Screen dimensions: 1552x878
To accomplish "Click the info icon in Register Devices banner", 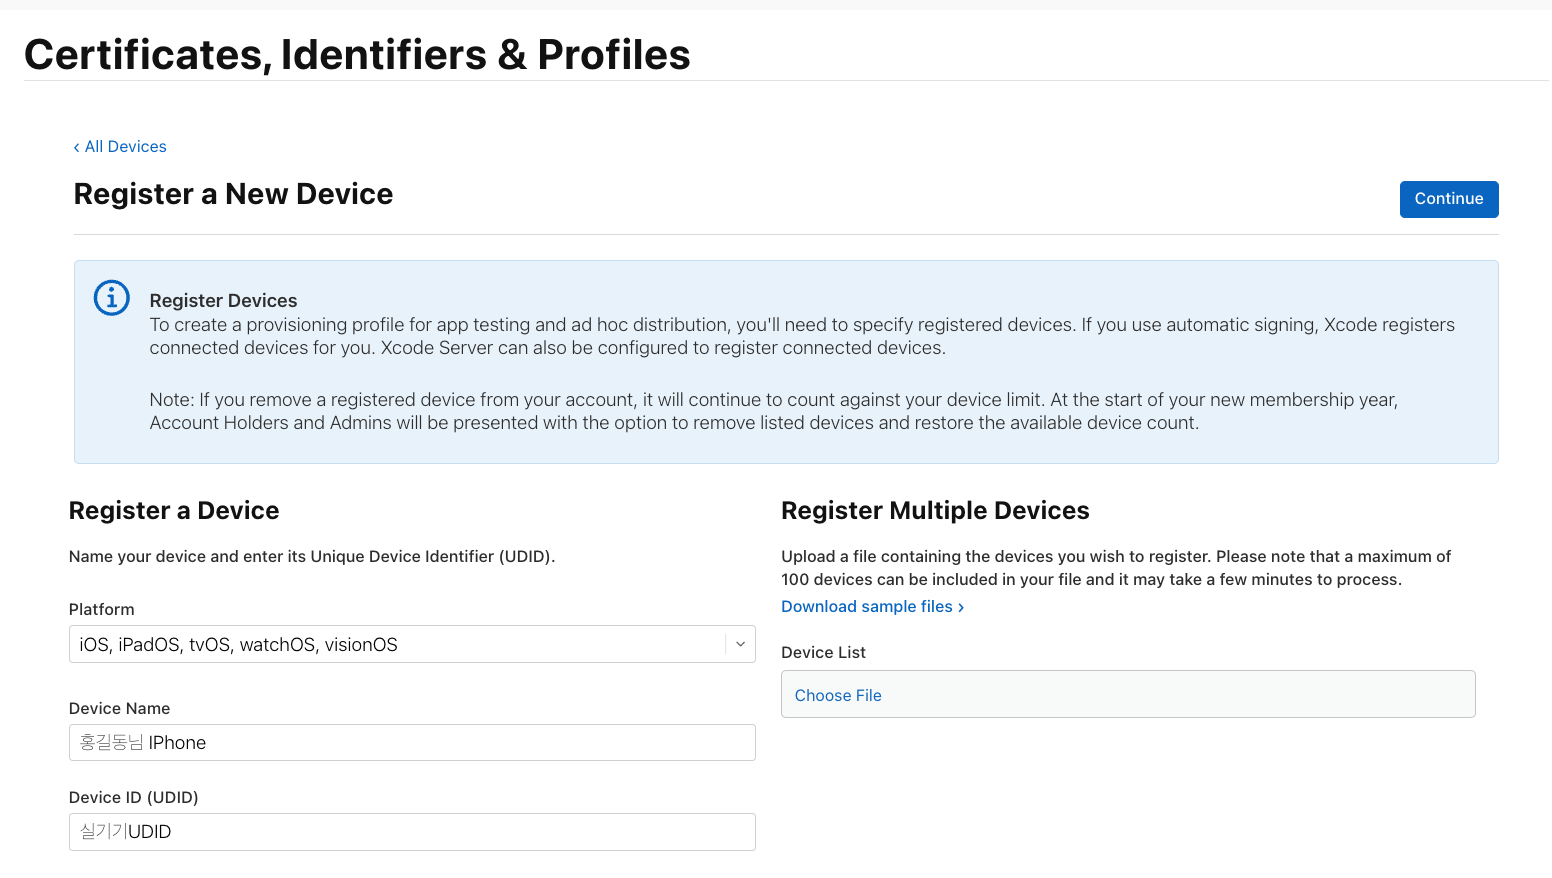I will click(111, 298).
